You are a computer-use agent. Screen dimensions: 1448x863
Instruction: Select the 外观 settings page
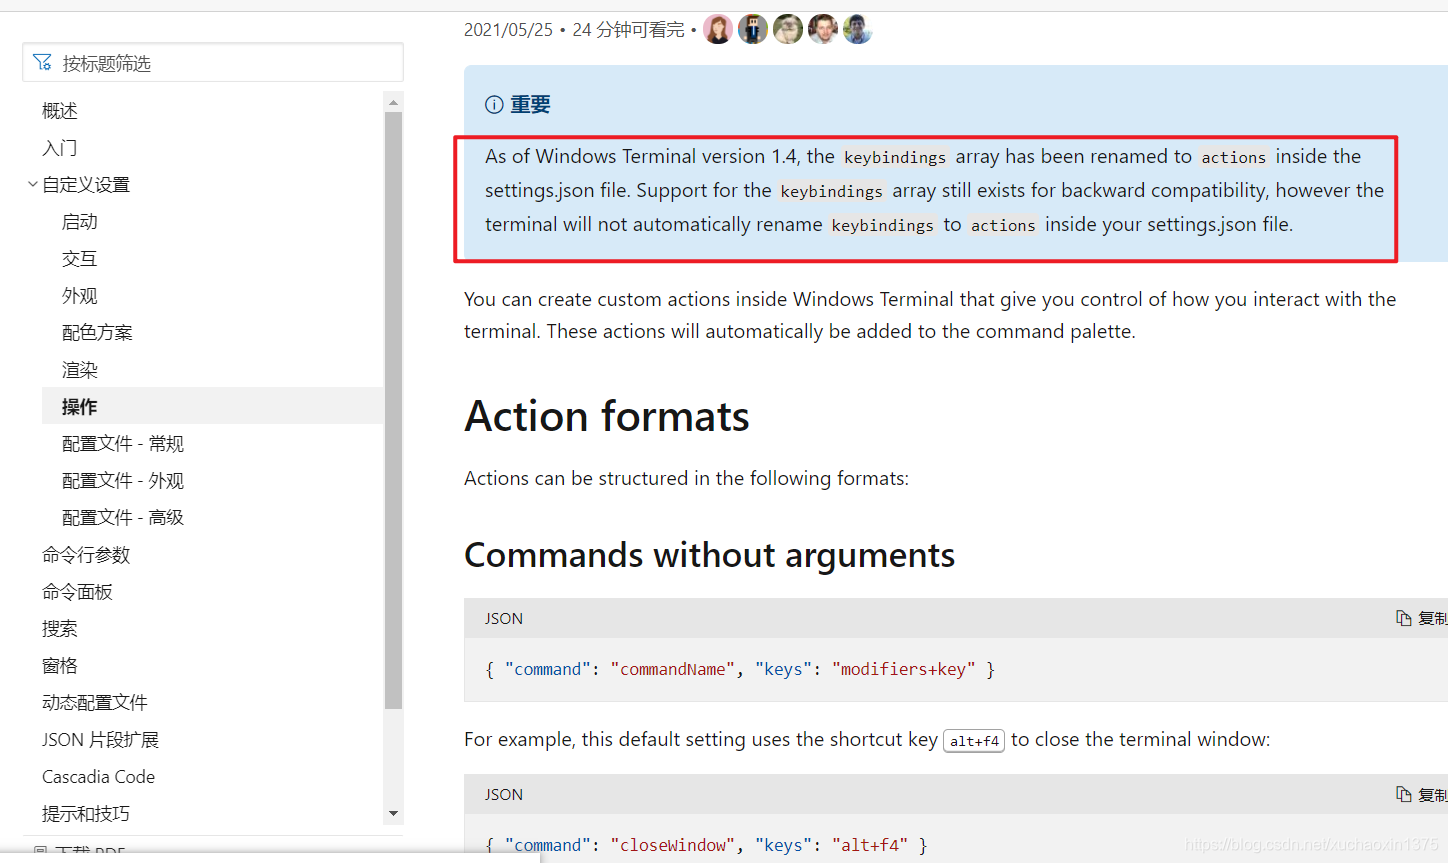click(80, 295)
